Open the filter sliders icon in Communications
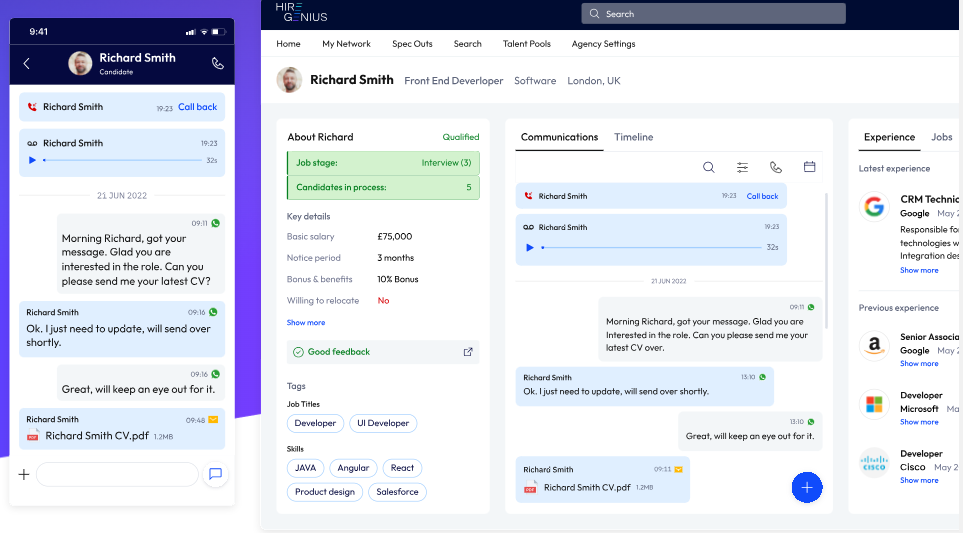The width and height of the screenshot is (963, 533). point(742,167)
